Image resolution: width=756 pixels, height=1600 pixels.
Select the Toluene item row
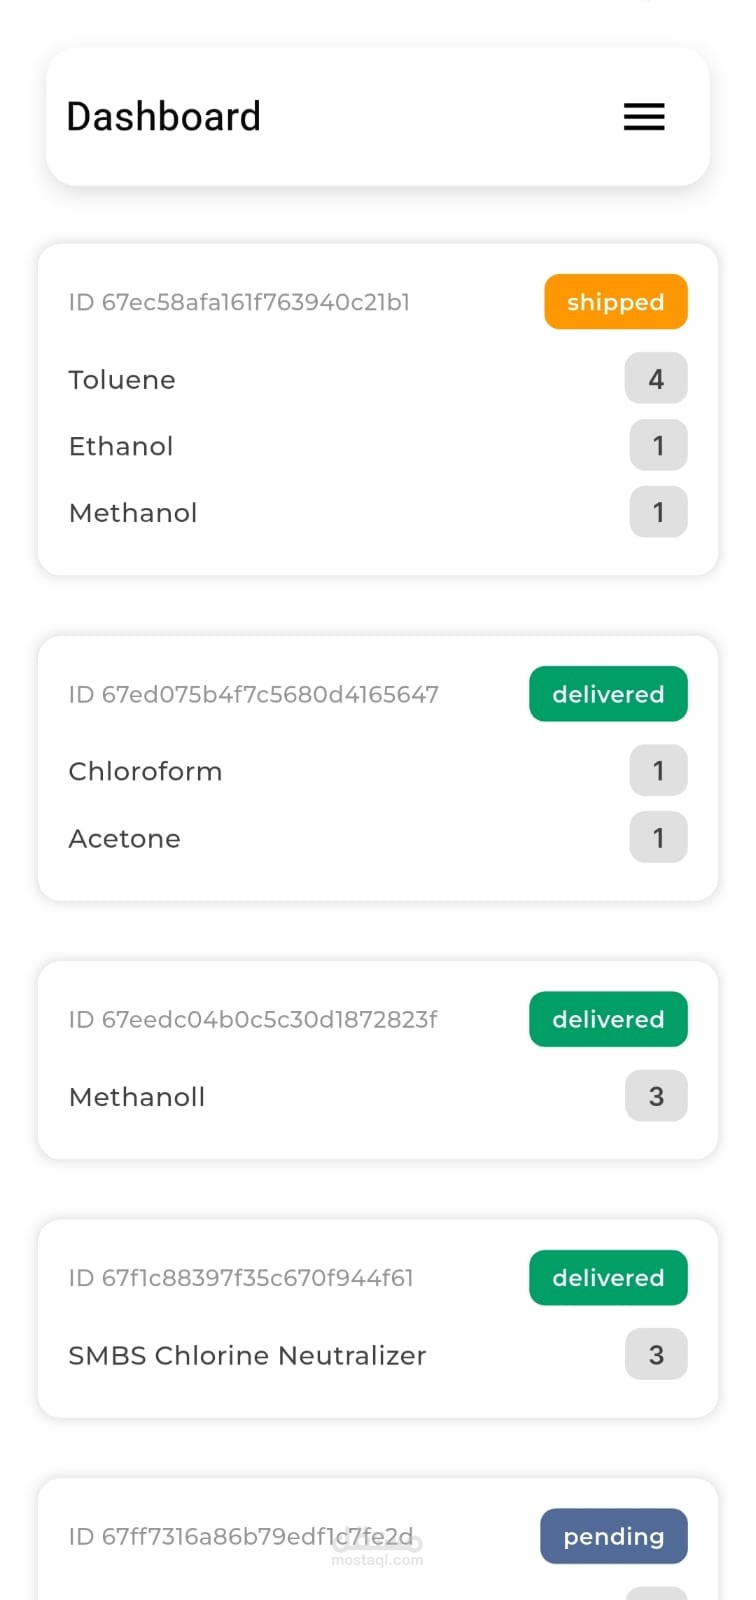(x=122, y=380)
